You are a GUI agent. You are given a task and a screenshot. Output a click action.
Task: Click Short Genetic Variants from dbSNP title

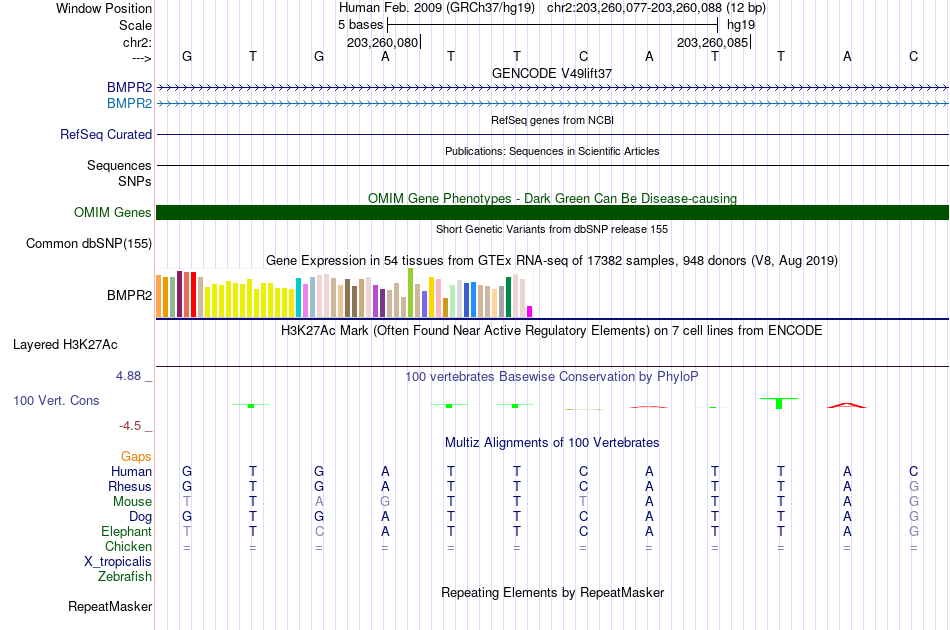click(x=552, y=229)
